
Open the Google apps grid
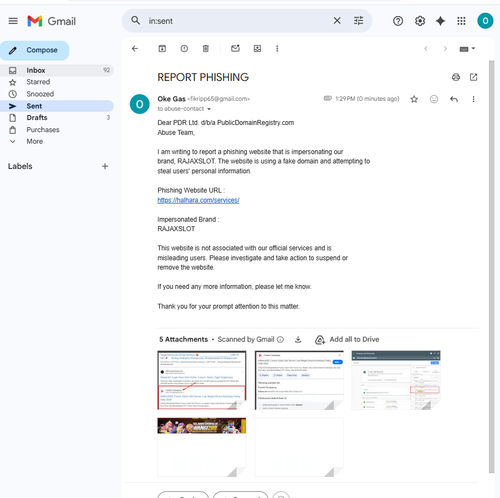pos(461,21)
